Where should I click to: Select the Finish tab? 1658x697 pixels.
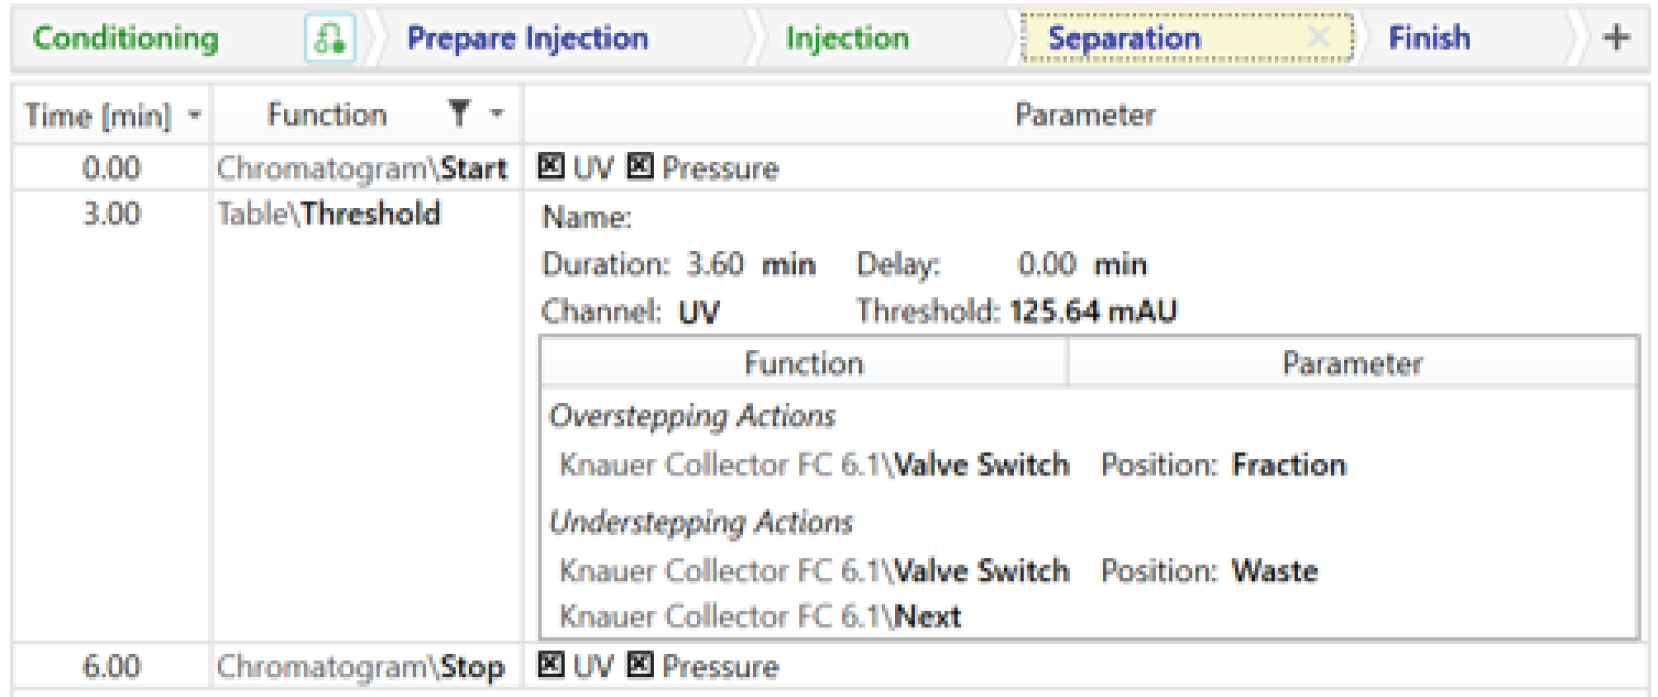(x=1430, y=40)
